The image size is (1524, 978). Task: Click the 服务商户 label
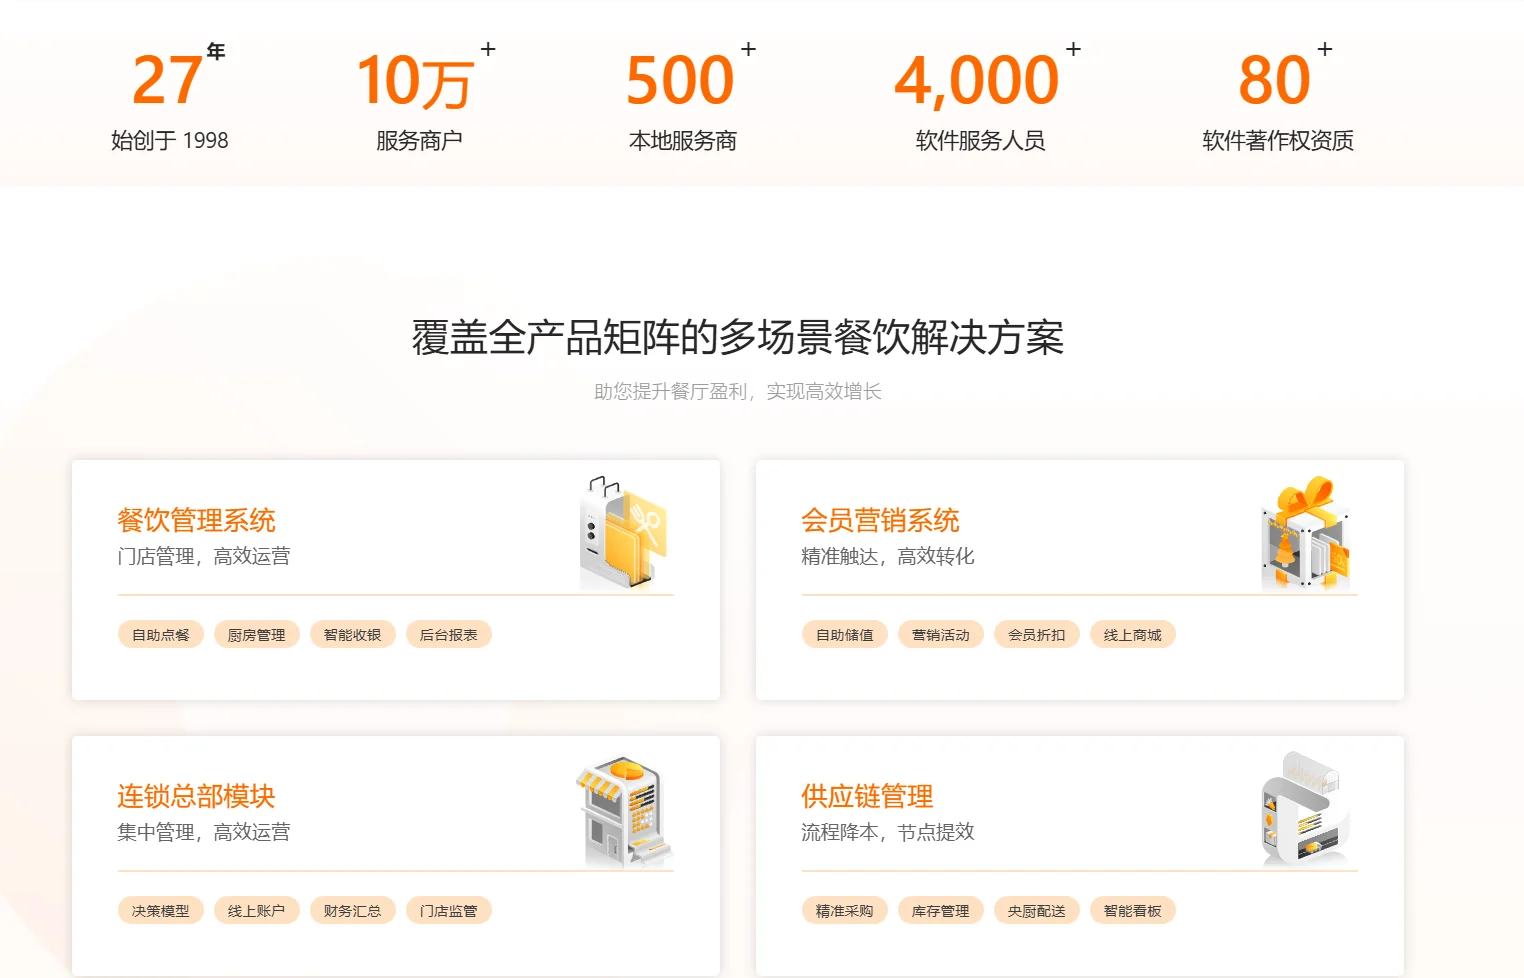click(419, 141)
